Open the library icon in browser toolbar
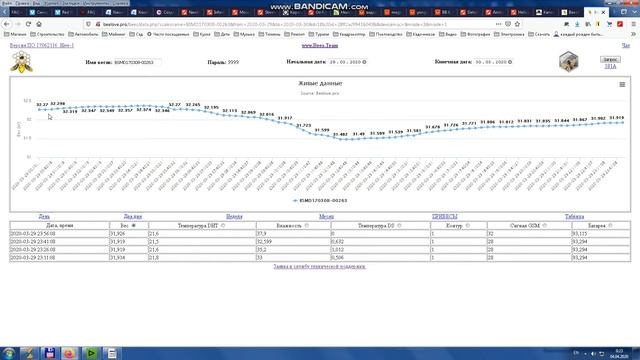The image size is (640, 360). 588,24
